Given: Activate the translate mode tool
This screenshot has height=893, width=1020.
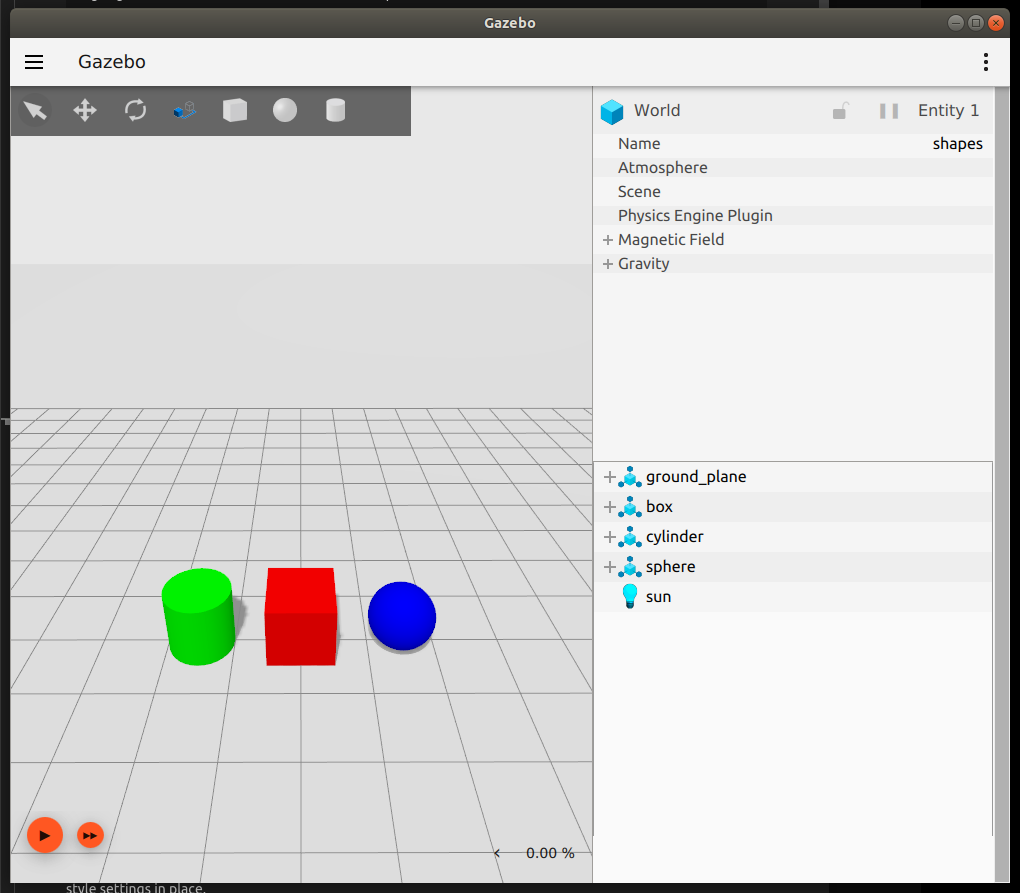Looking at the screenshot, I should pyautogui.click(x=85, y=110).
